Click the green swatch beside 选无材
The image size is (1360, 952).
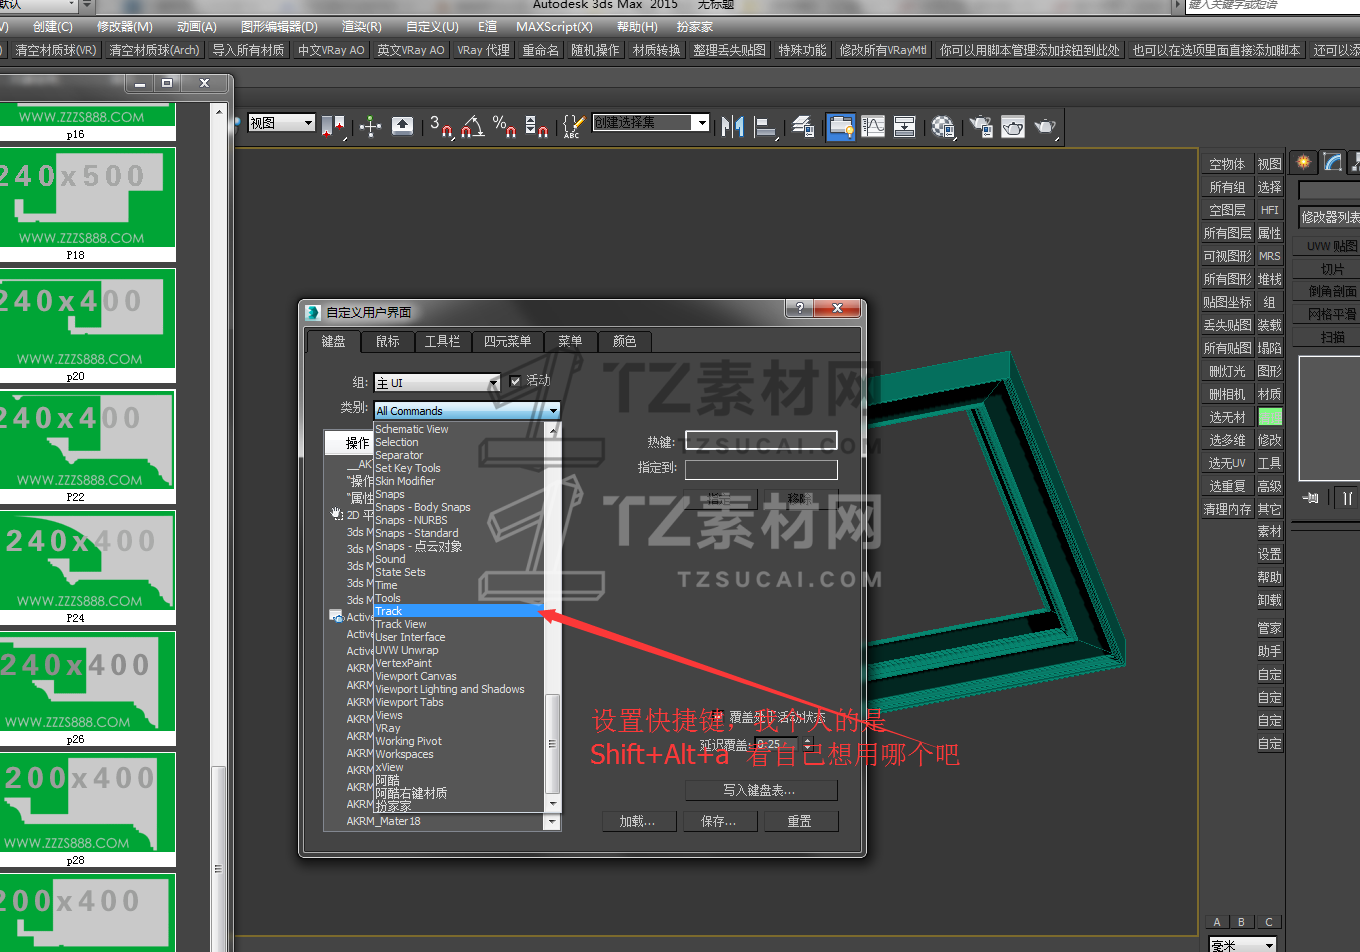1270,417
